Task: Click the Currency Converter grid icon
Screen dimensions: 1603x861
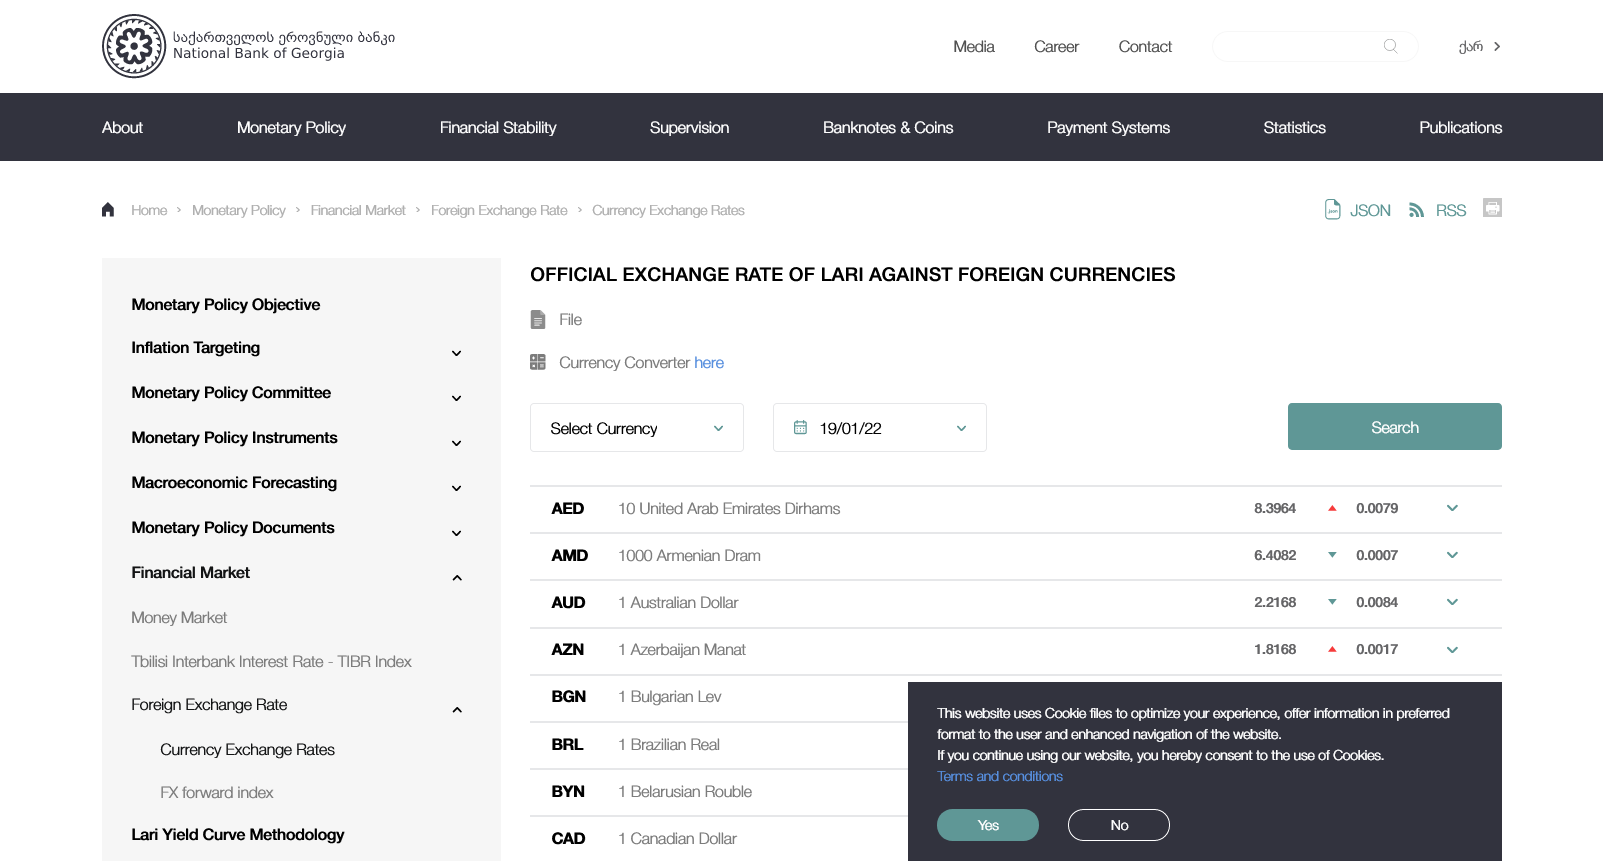Action: pyautogui.click(x=538, y=362)
